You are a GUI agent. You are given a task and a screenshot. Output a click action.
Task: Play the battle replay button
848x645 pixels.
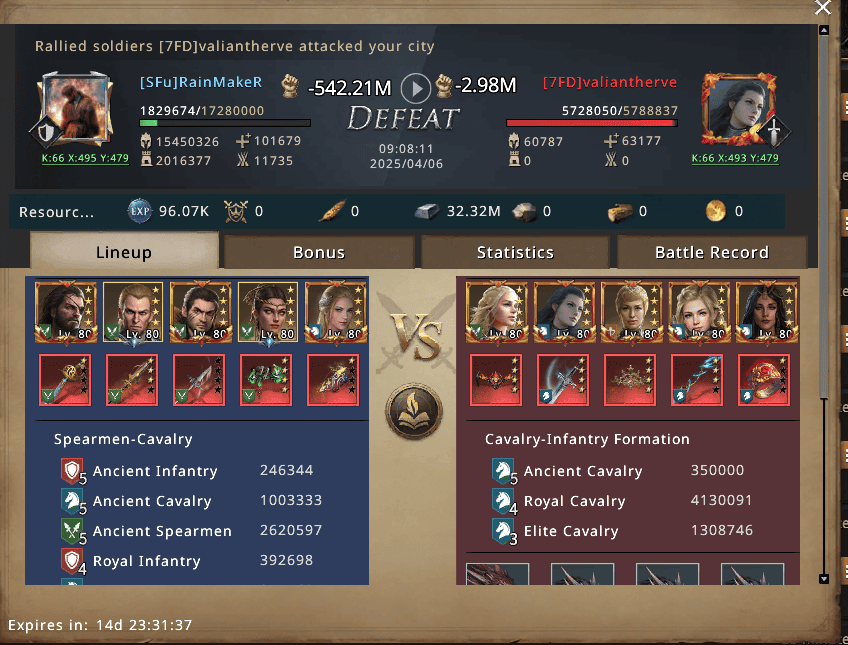[415, 88]
